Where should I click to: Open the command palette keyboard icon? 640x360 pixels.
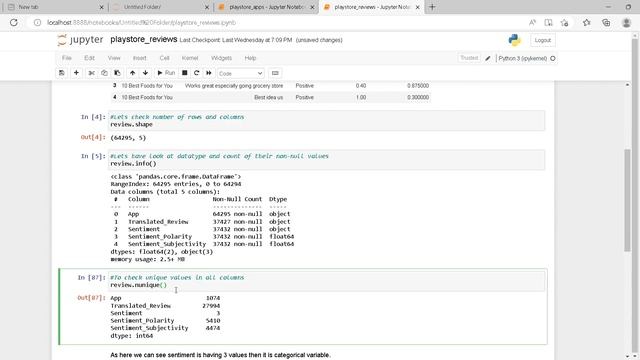pos(275,73)
